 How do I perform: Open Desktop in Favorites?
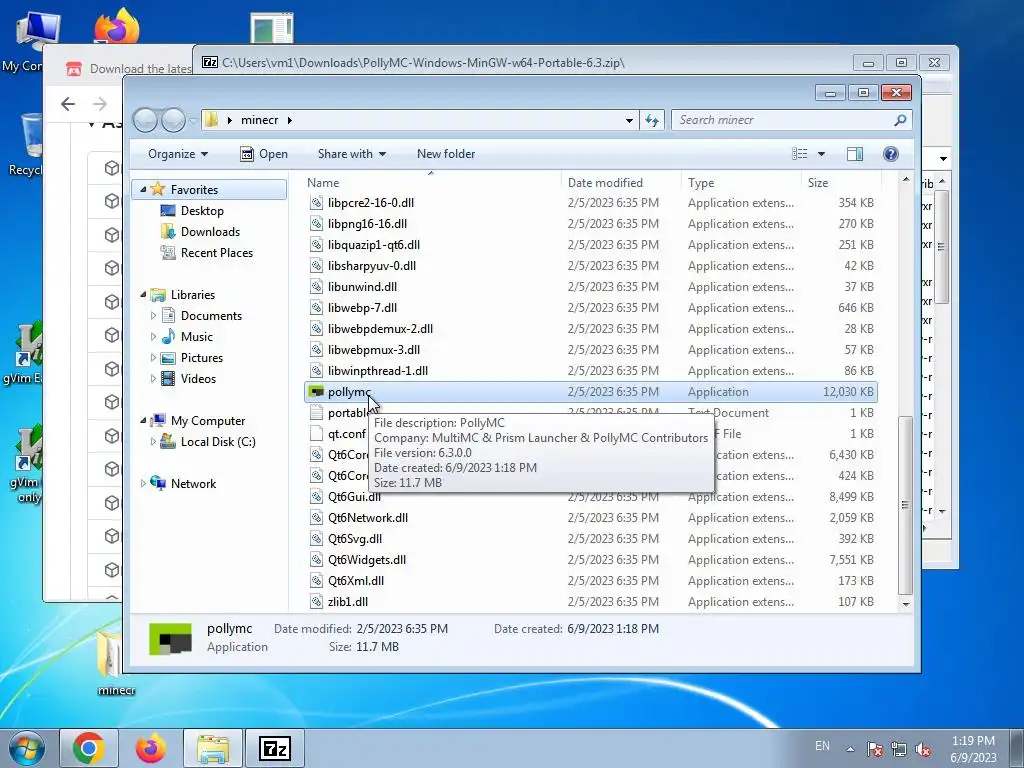(202, 211)
